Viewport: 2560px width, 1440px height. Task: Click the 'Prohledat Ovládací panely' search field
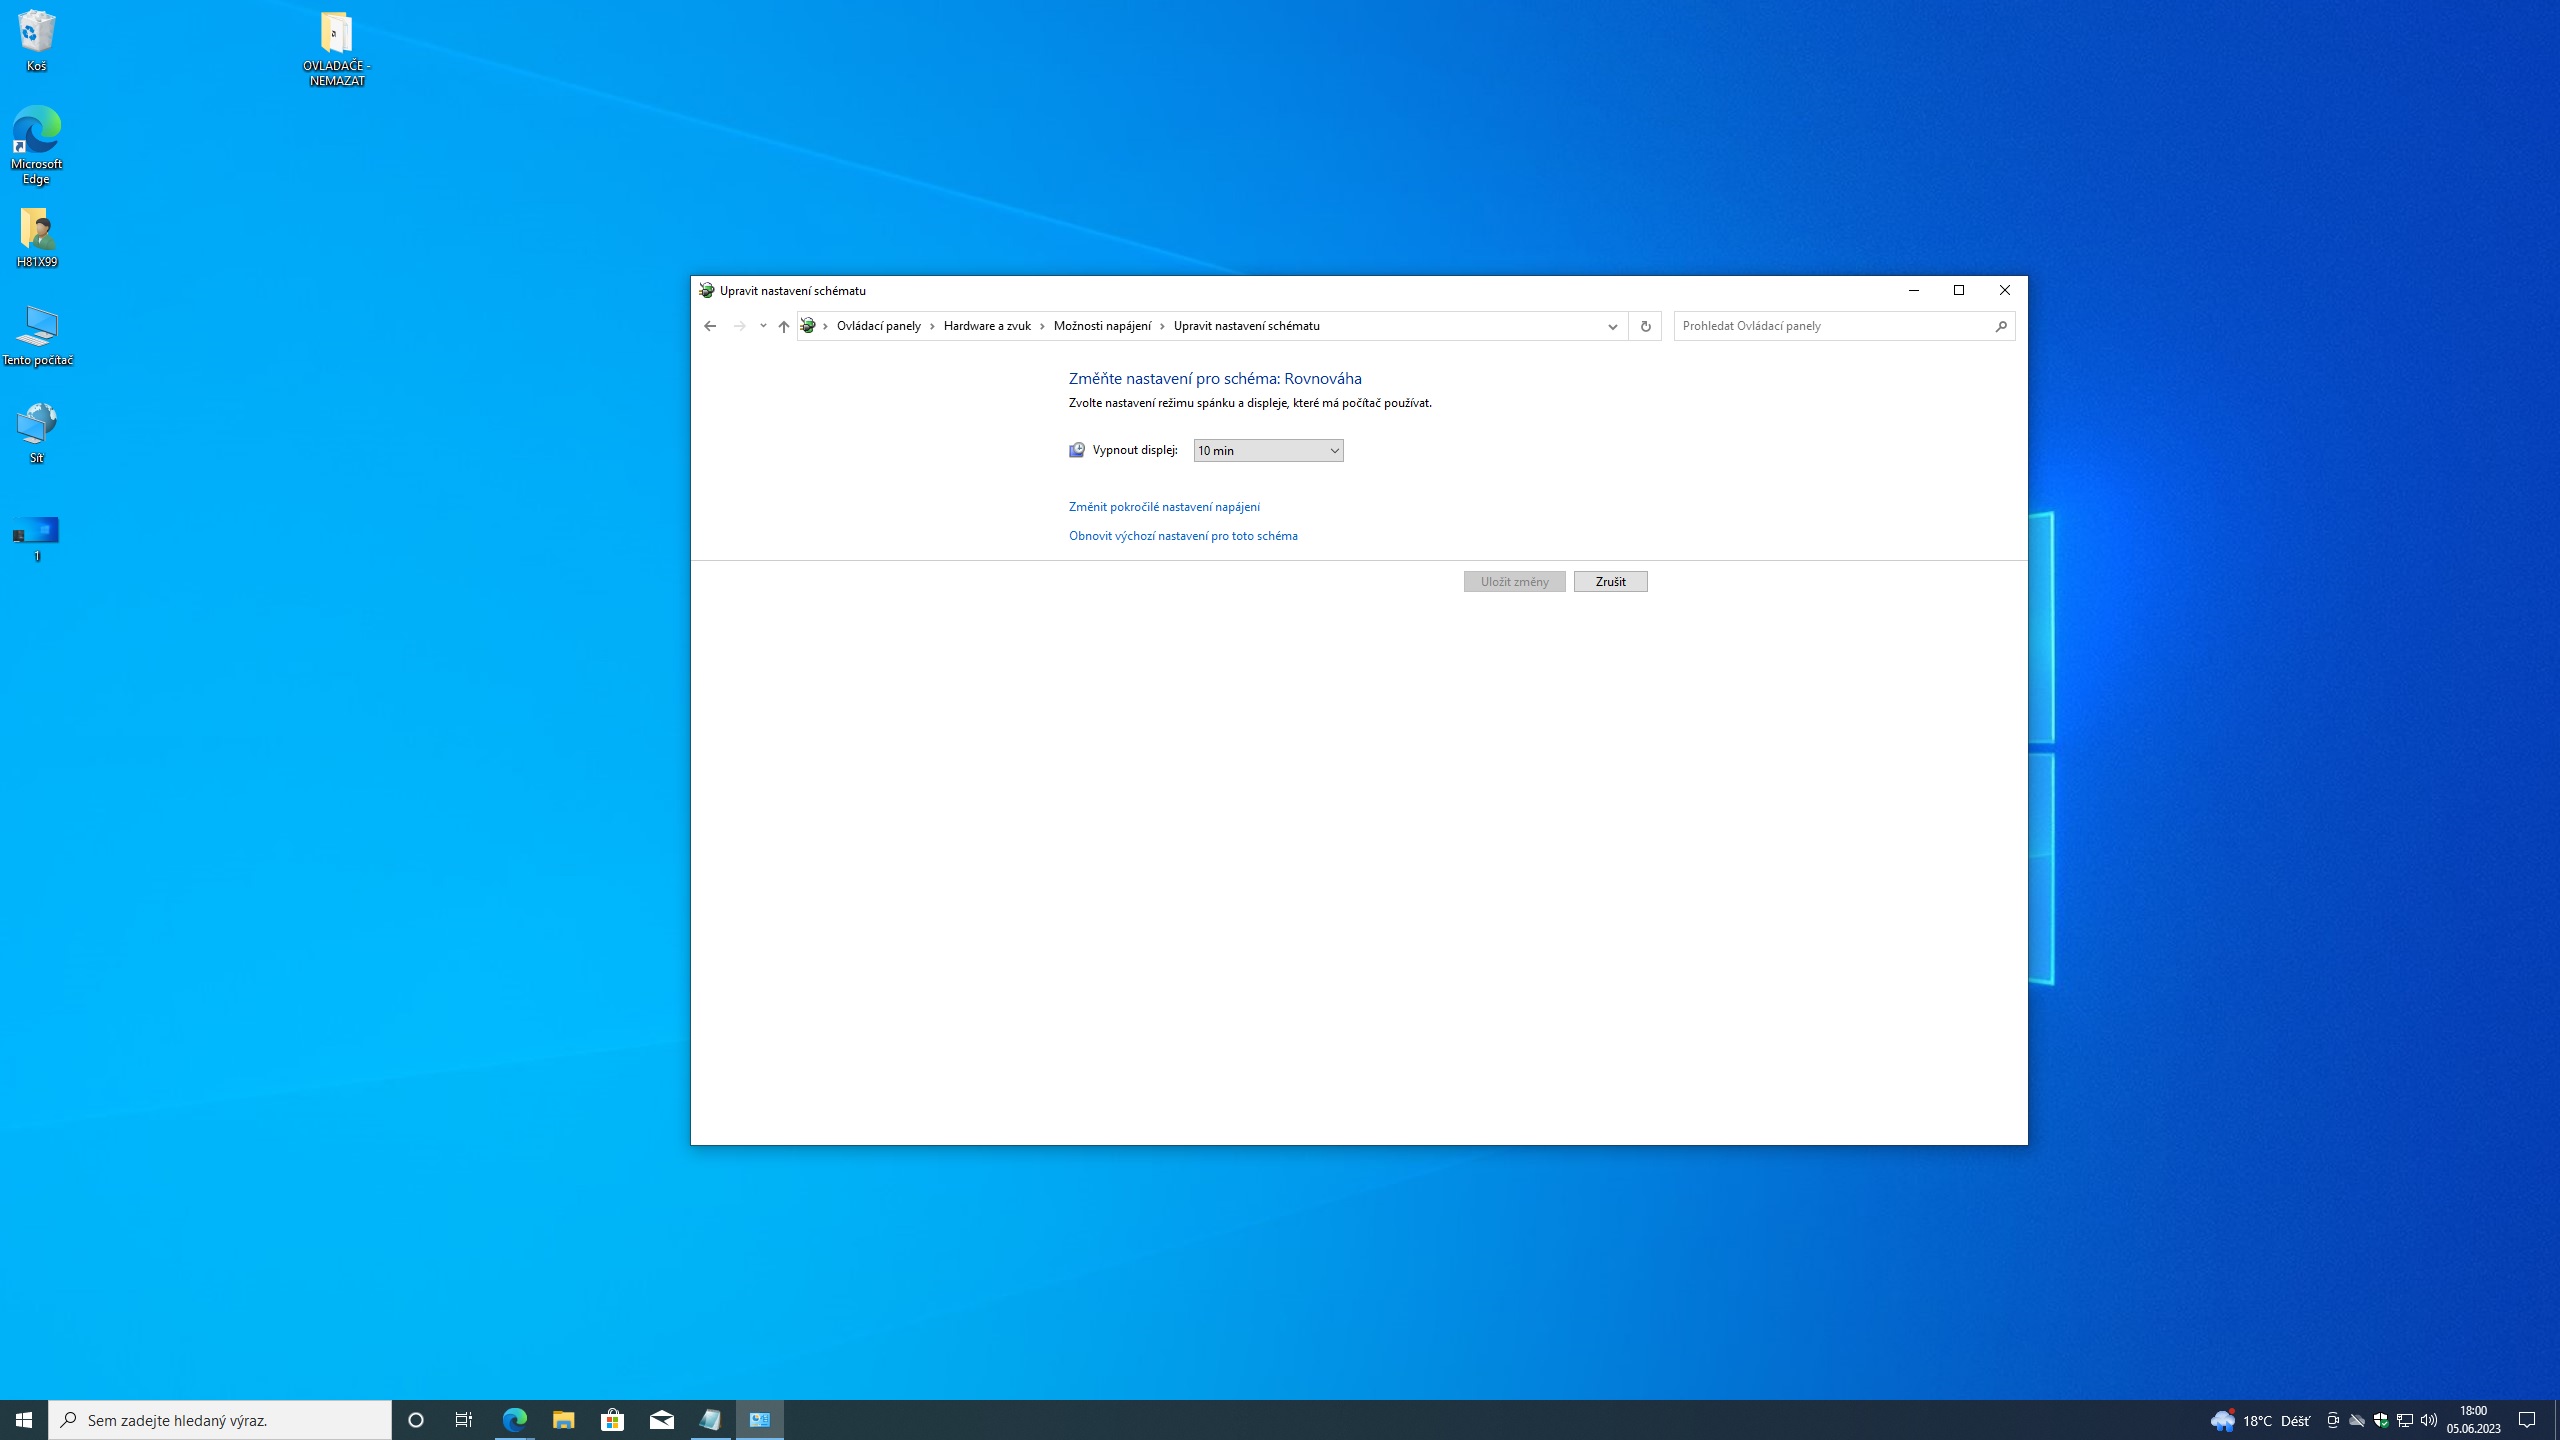[1830, 326]
